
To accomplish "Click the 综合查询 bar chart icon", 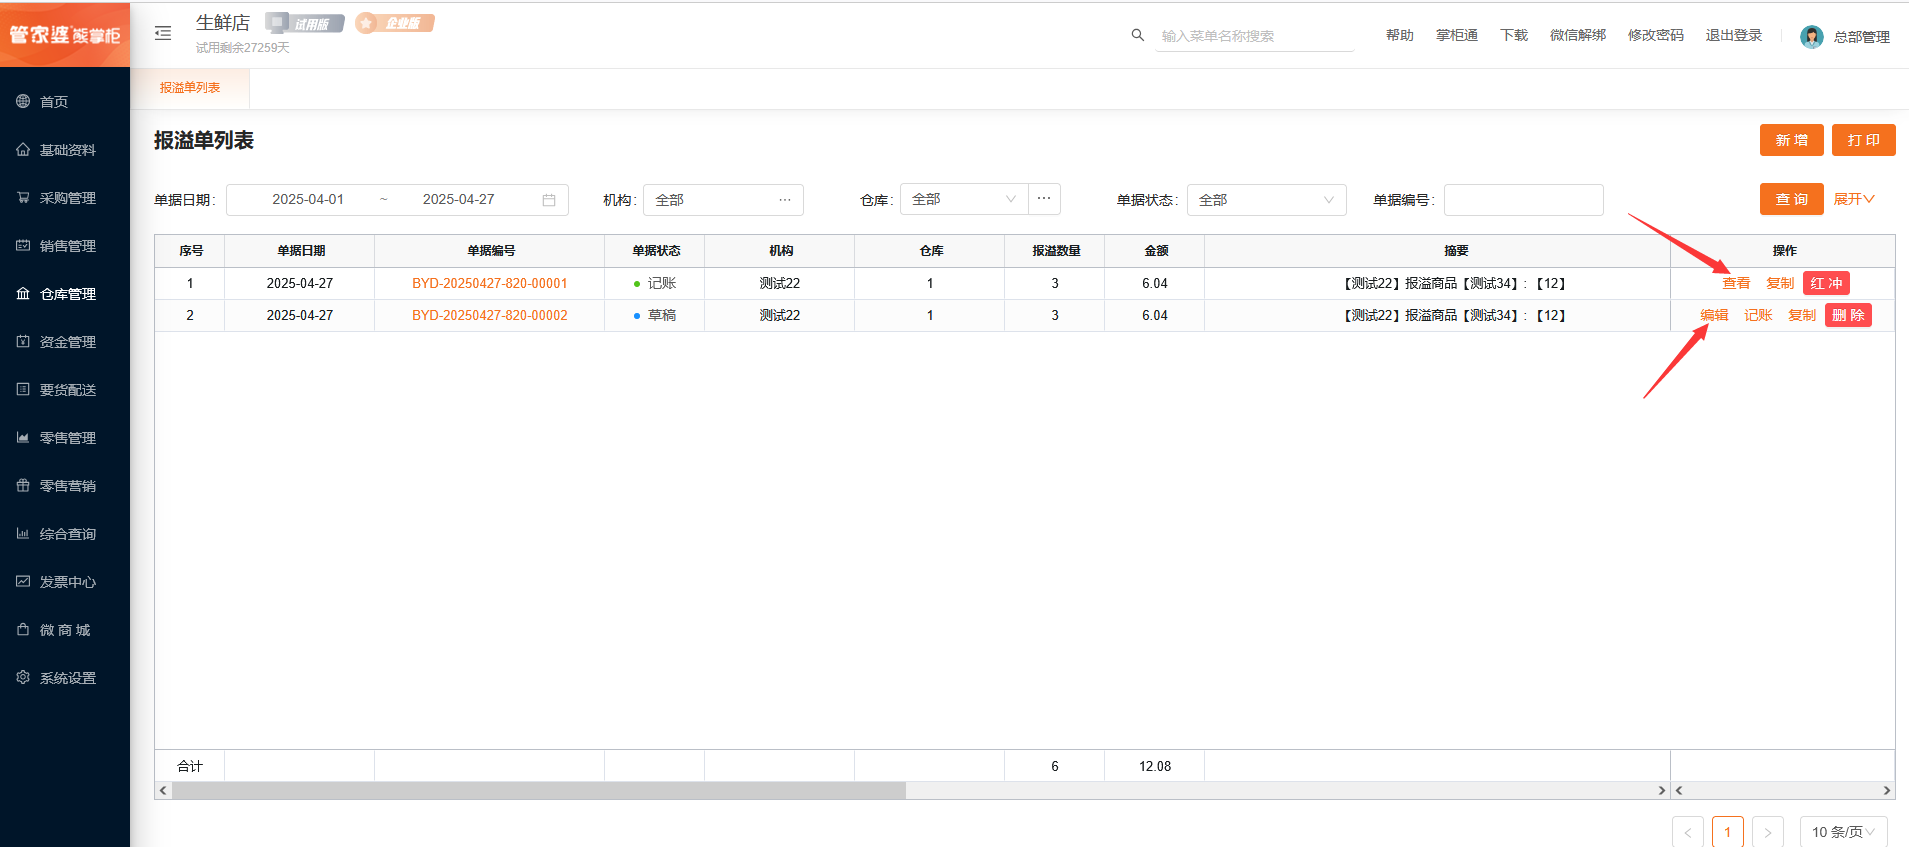I will [x=23, y=533].
